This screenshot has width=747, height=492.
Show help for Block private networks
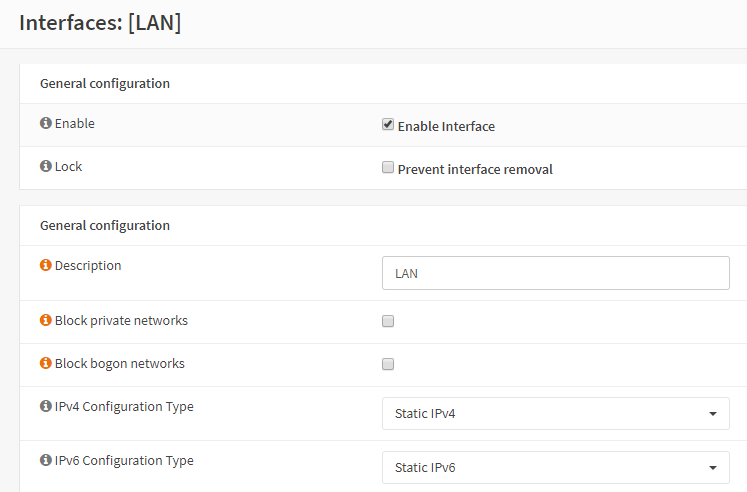pos(45,321)
